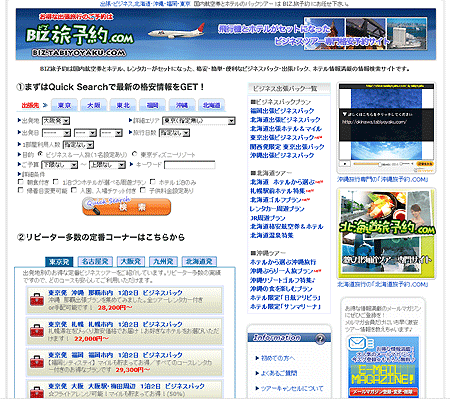Switch to the 北海道発 departure tab
This screenshot has height=399, width=450.
click(x=199, y=261)
